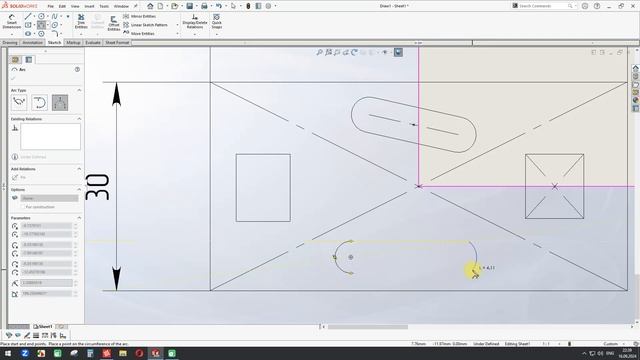The image size is (640, 360).
Task: Select the Ellipse sketch tool
Action: click(x=28, y=34)
